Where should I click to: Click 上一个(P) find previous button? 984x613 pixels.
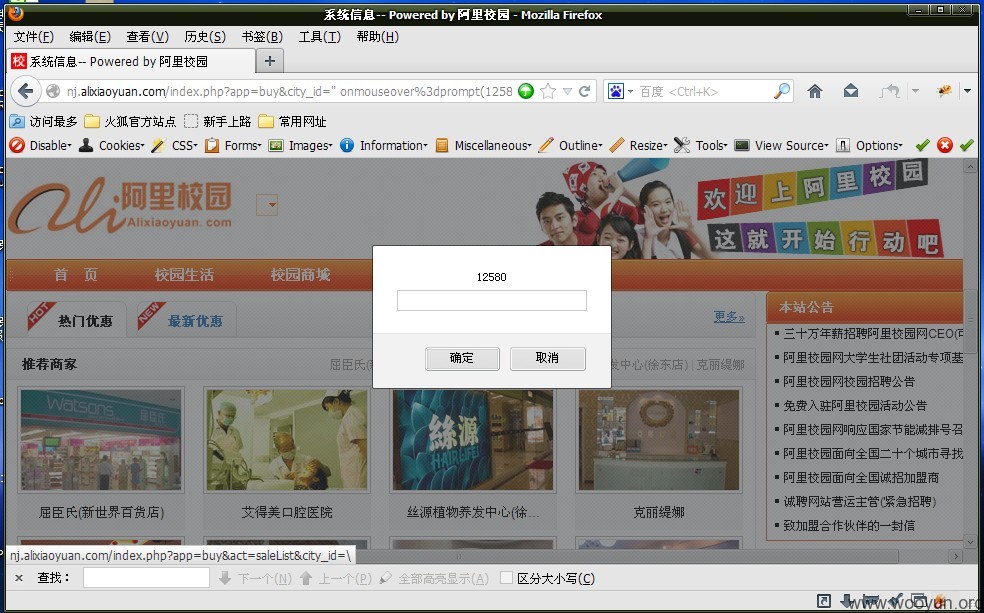tap(336, 578)
